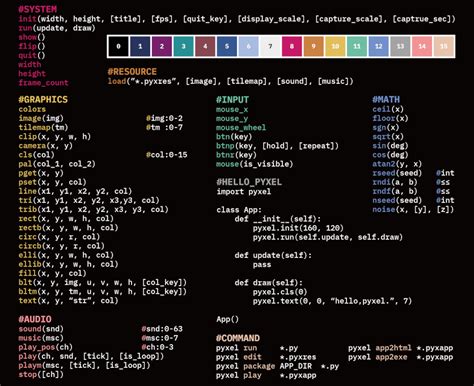Screen dimensions: 474x386
Task: Select color swatch number 12 (blue)
Action: point(378,46)
